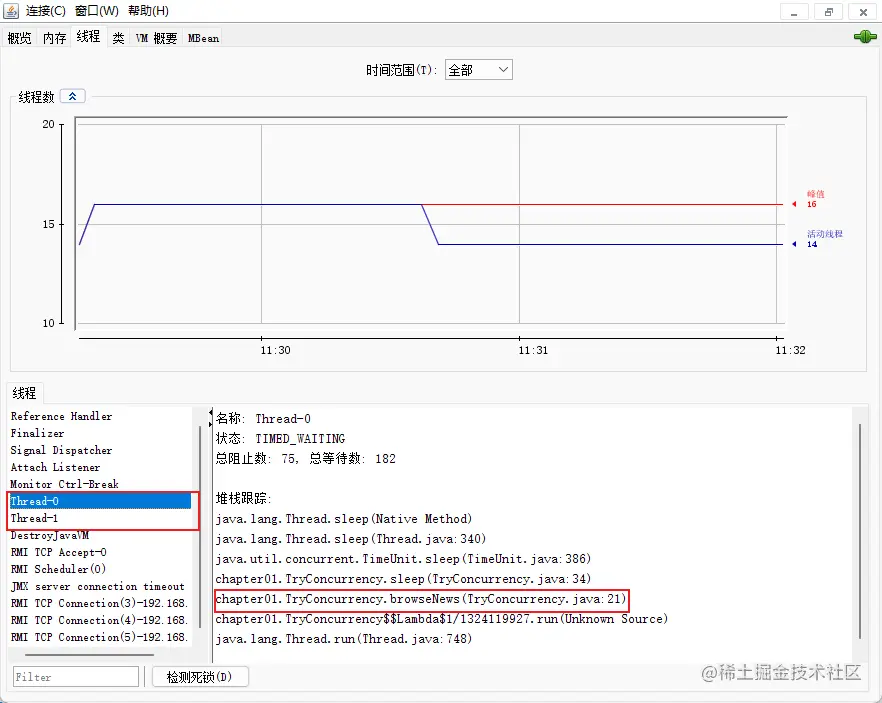Select Finalizer thread
Viewport: 882px width, 703px height.
click(x=100, y=433)
